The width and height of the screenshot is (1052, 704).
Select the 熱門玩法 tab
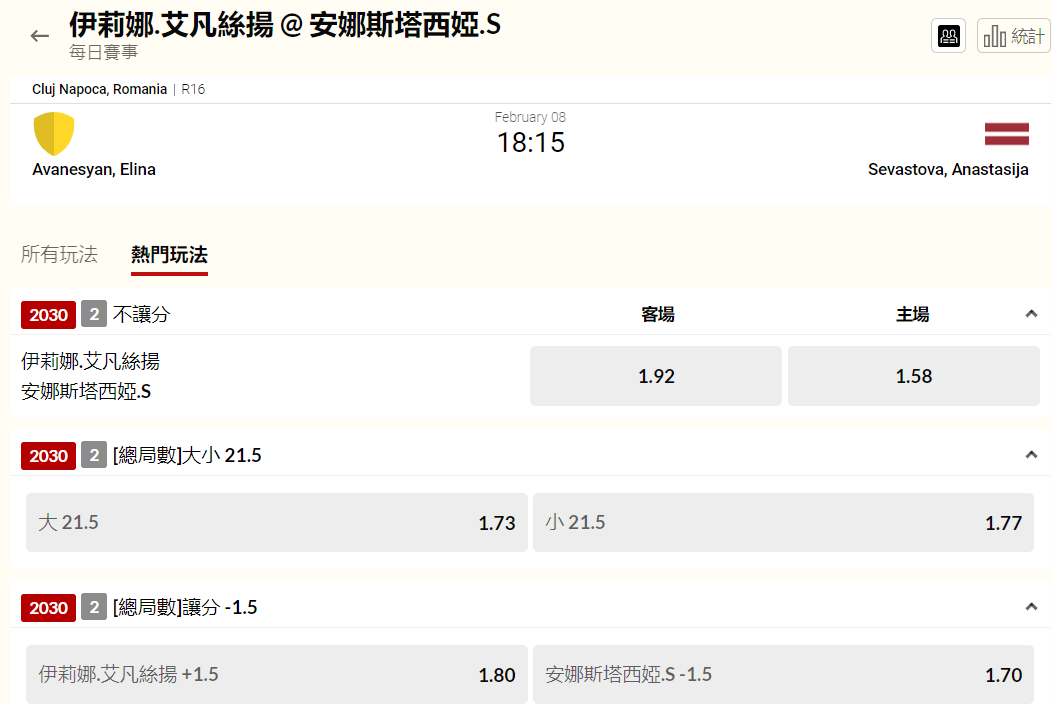[x=169, y=254]
